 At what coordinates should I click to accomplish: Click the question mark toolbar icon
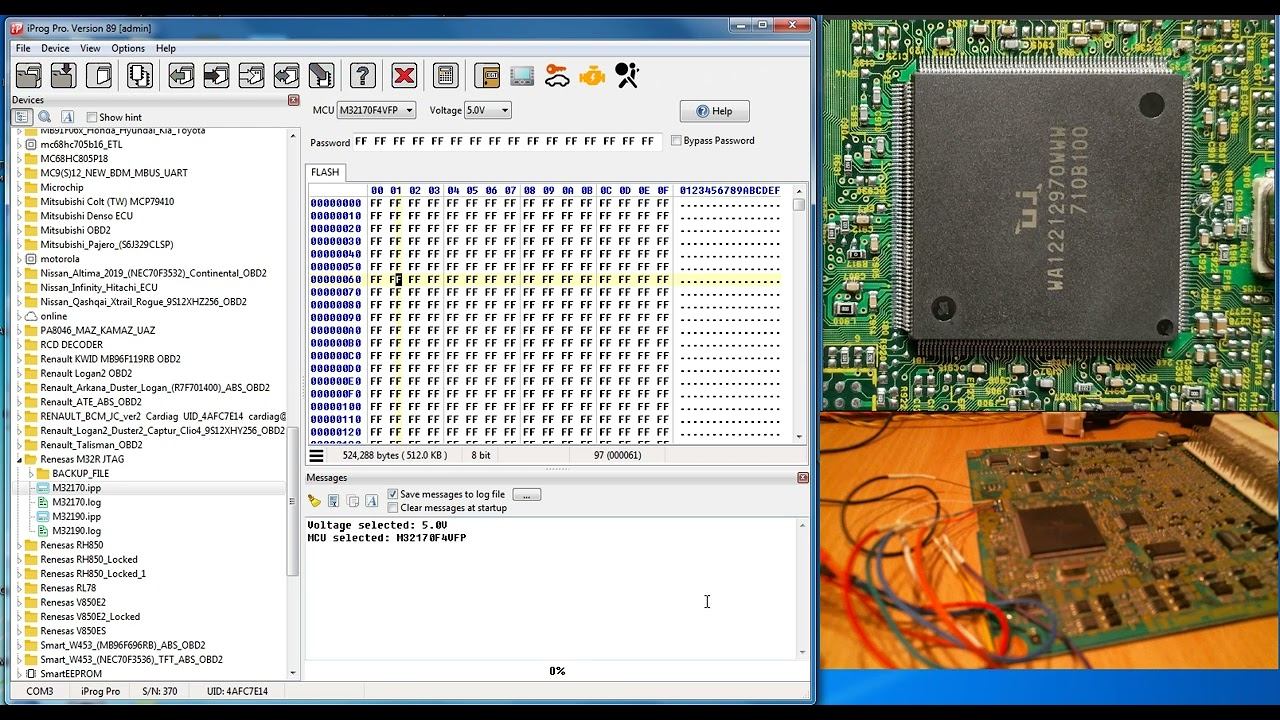pyautogui.click(x=363, y=75)
